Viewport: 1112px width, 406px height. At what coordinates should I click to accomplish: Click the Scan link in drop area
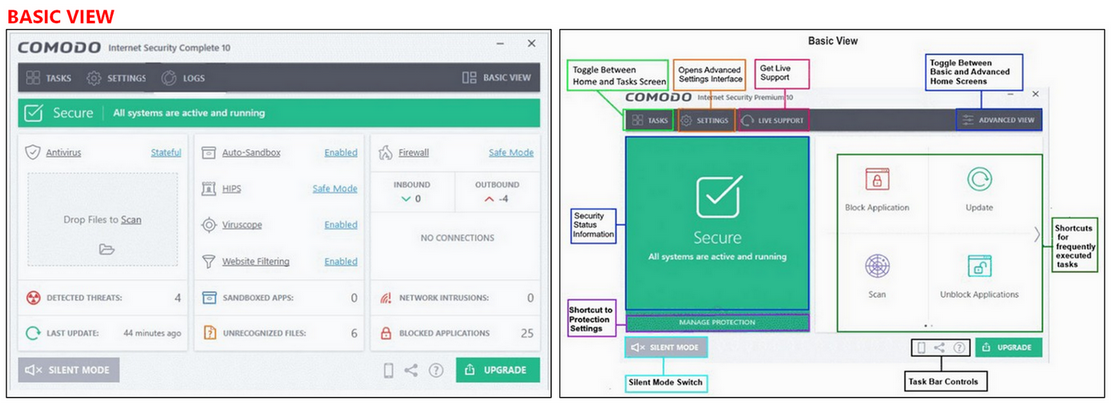(x=130, y=220)
